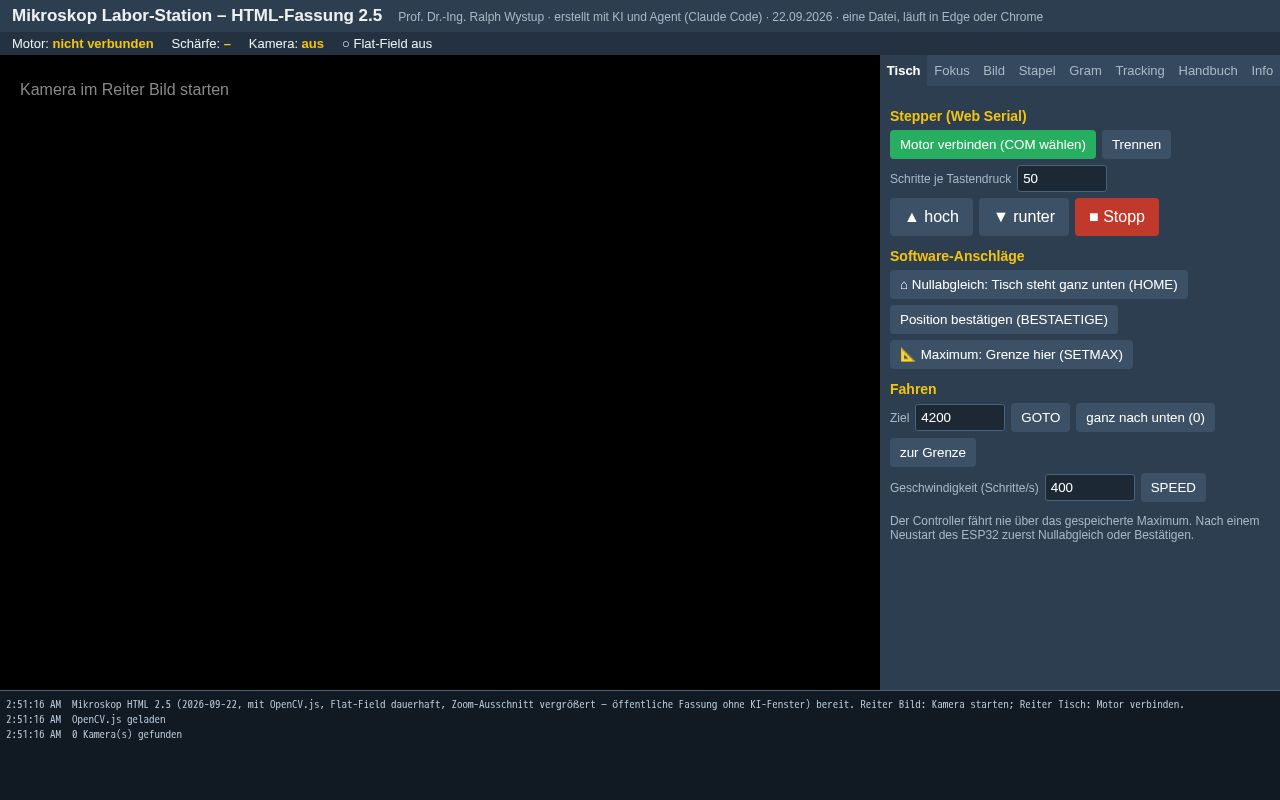
Task: Click the SPEED button
Action: [1173, 487]
